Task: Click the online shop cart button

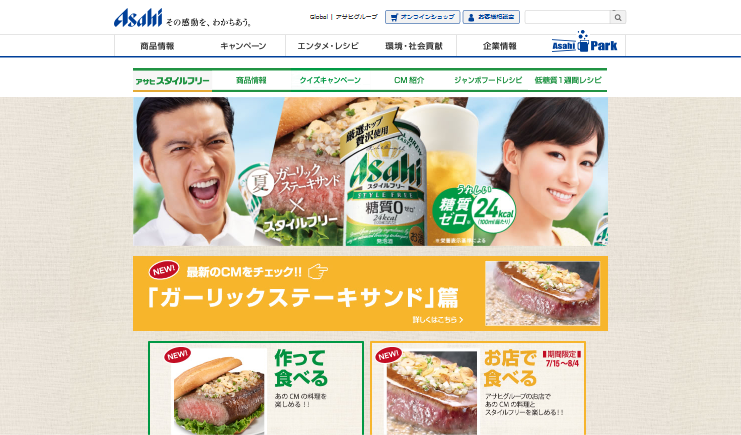Action: 422,17
